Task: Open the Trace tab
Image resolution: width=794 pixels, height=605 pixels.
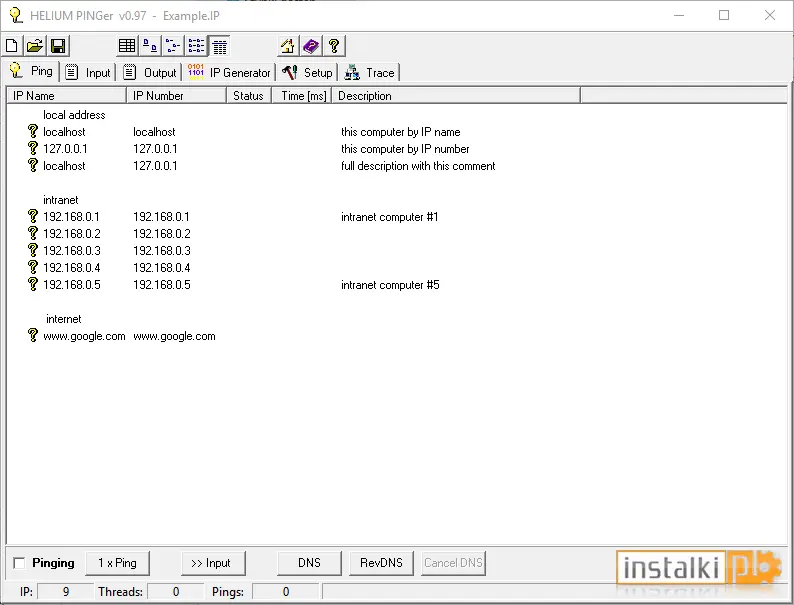Action: coord(370,72)
